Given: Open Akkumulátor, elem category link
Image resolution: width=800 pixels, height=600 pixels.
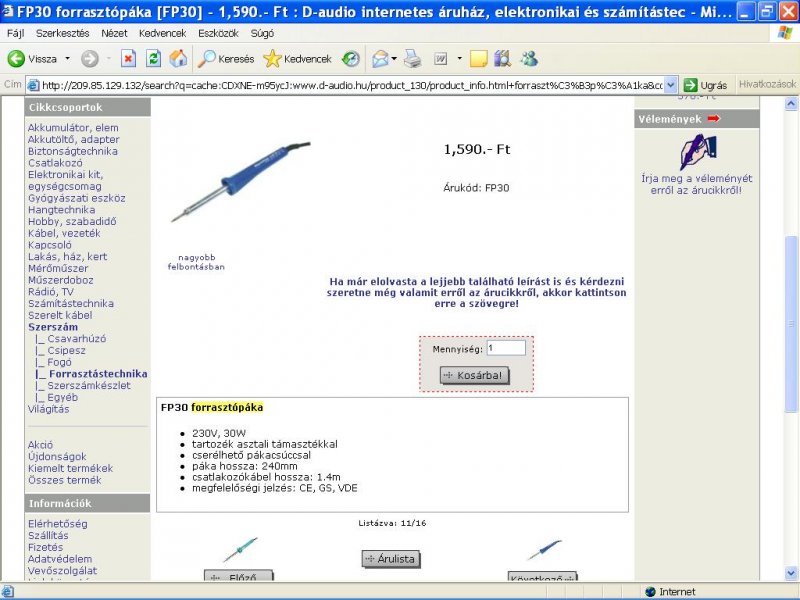Looking at the screenshot, I should click(73, 128).
